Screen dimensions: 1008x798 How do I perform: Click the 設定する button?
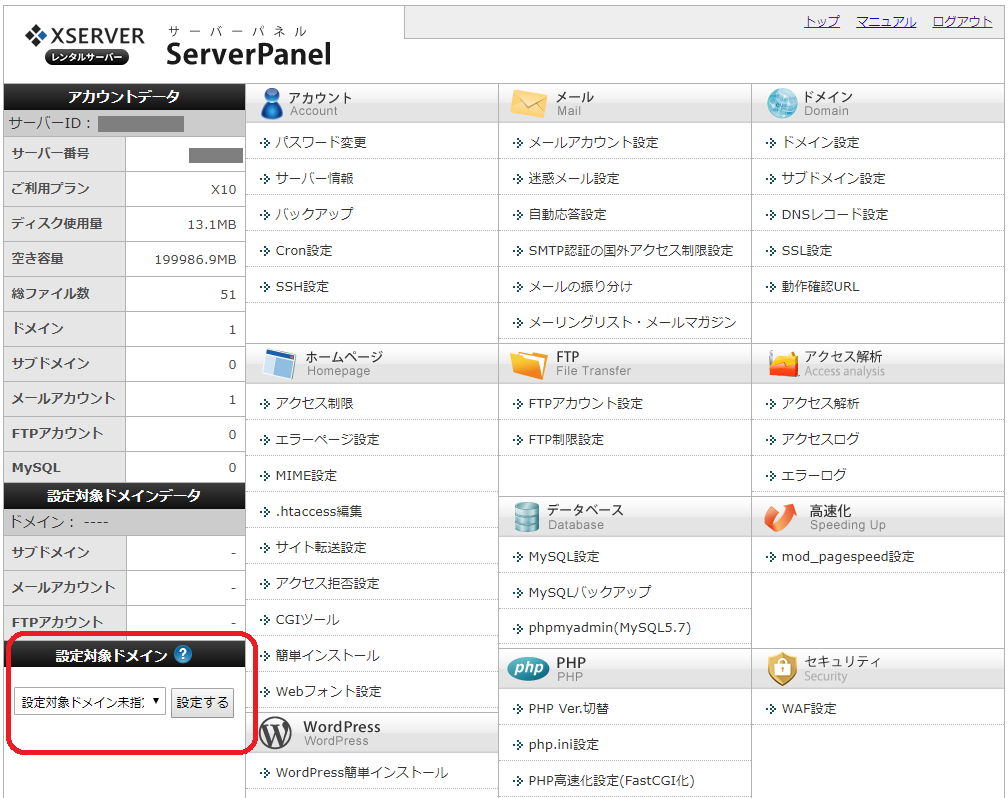pyautogui.click(x=202, y=702)
